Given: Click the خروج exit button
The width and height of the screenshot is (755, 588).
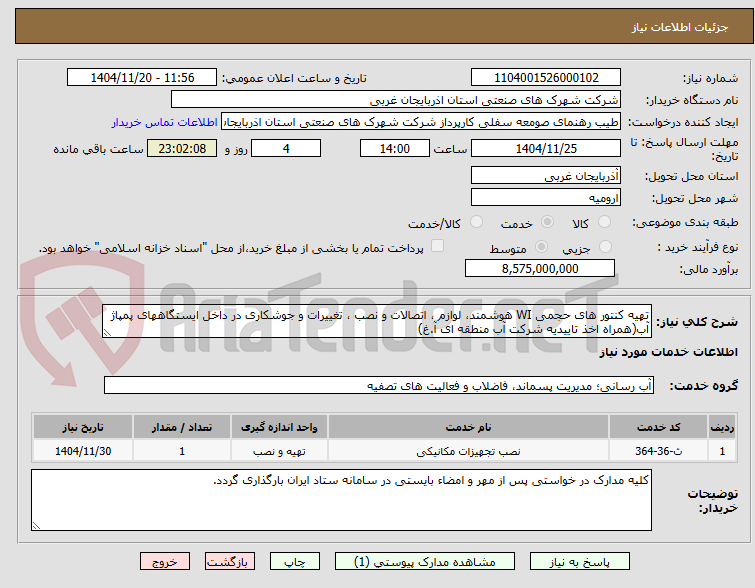Looking at the screenshot, I should (165, 562).
